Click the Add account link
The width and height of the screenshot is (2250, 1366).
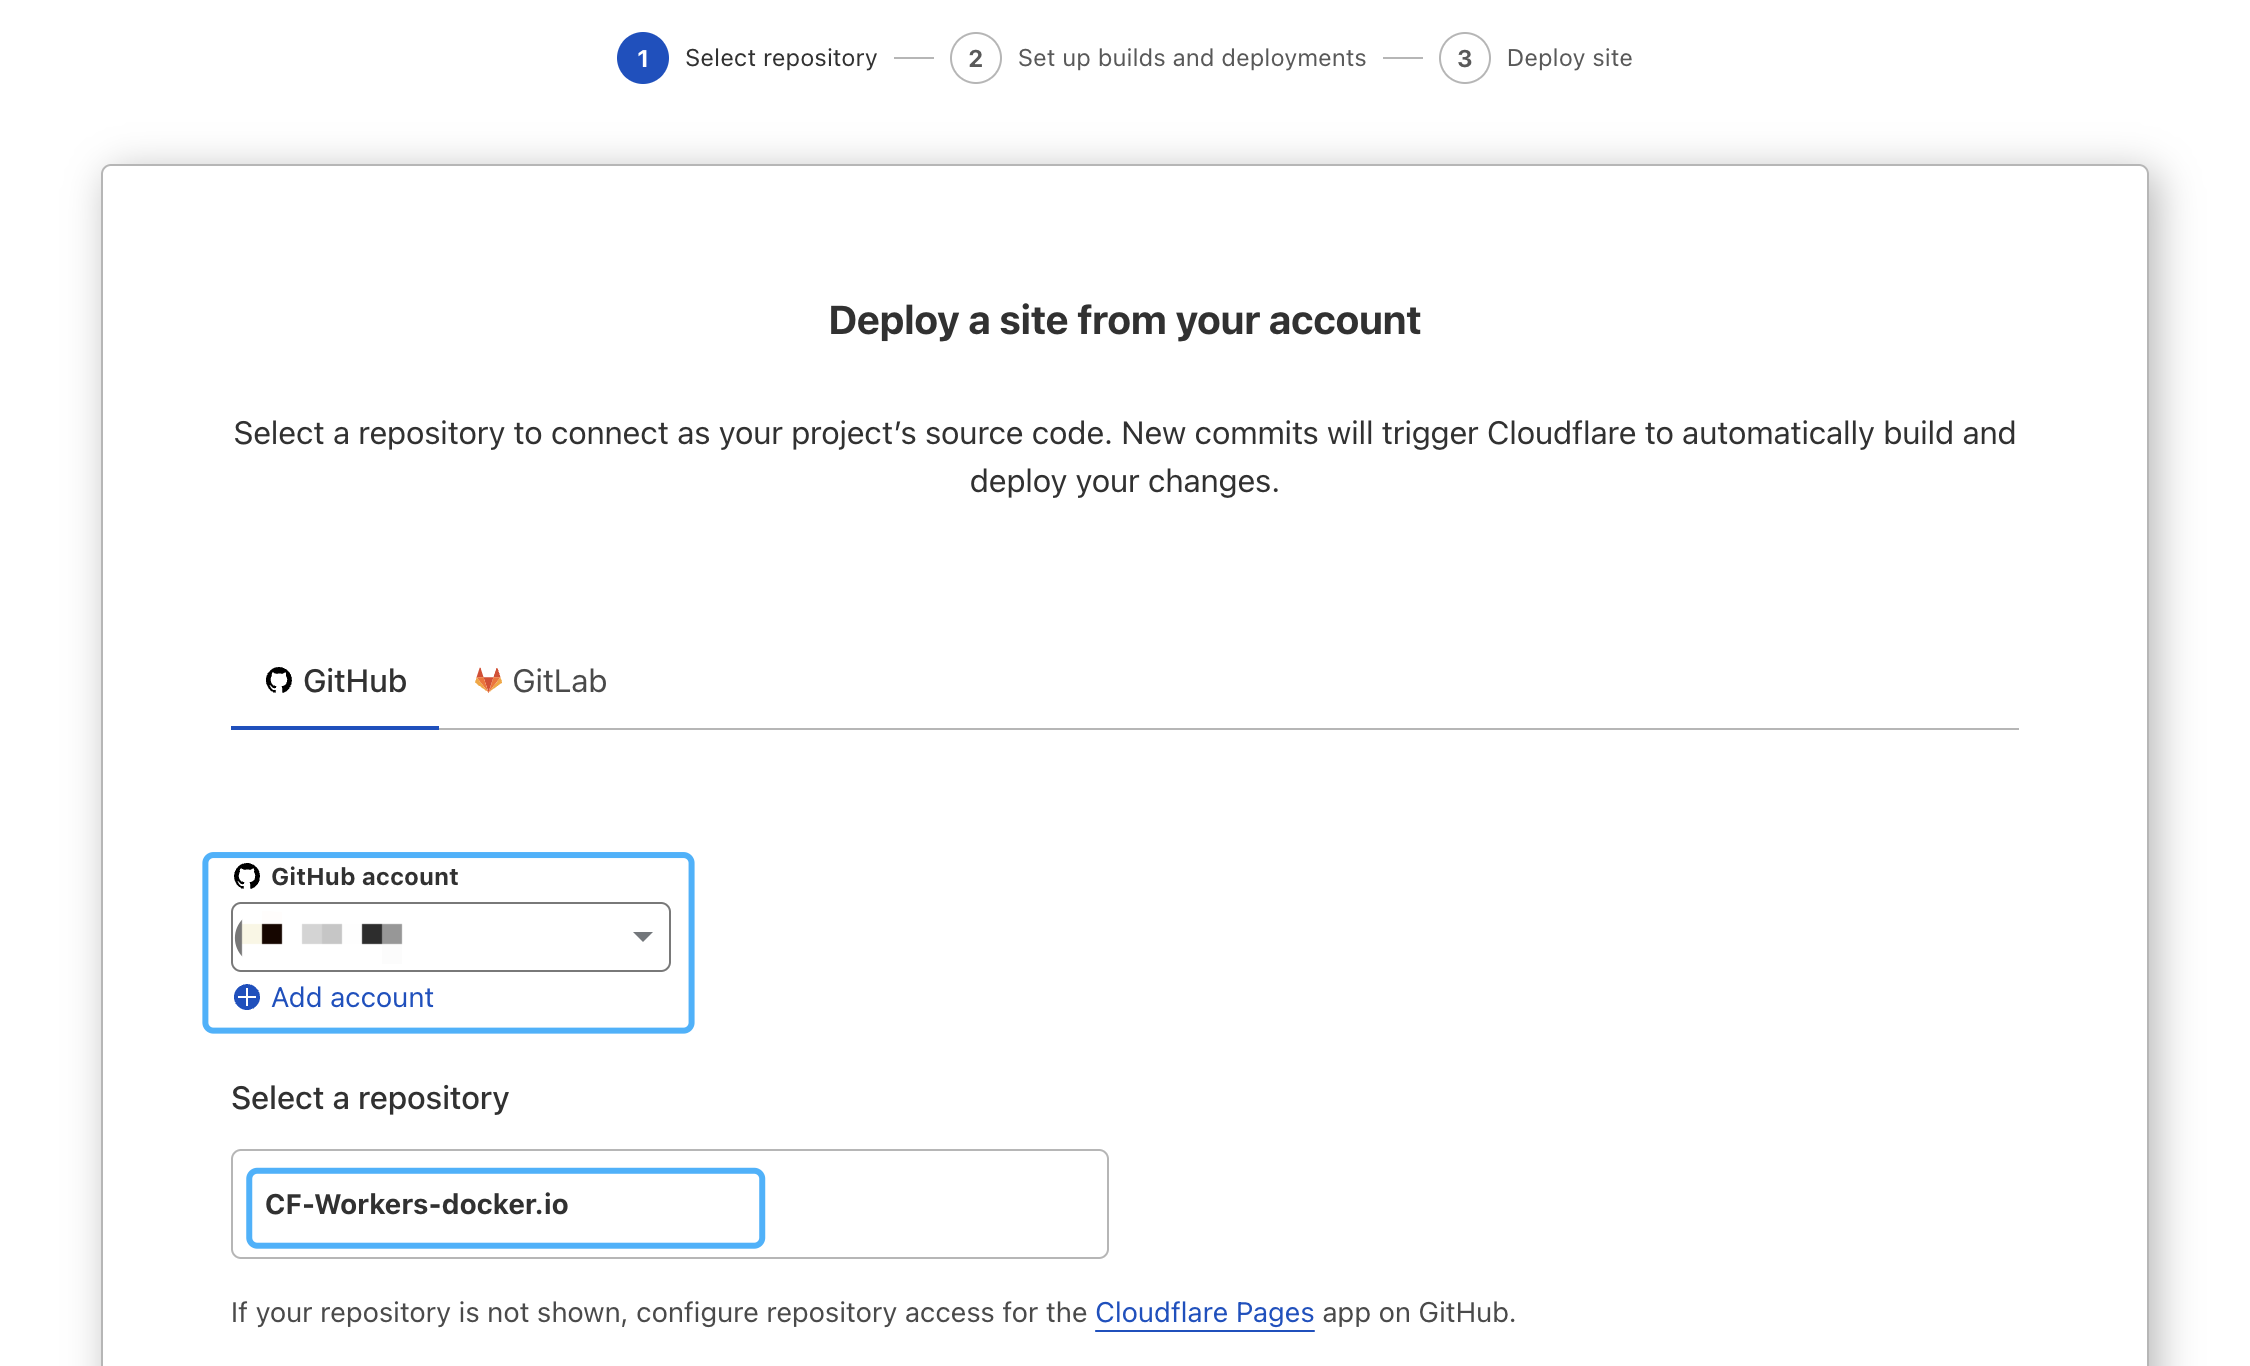pos(352,997)
